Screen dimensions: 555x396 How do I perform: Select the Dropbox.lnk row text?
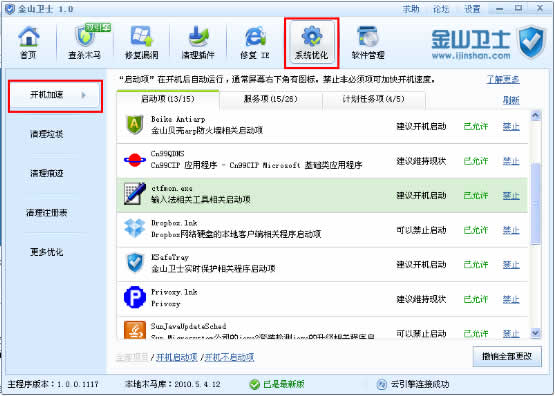(x=236, y=229)
